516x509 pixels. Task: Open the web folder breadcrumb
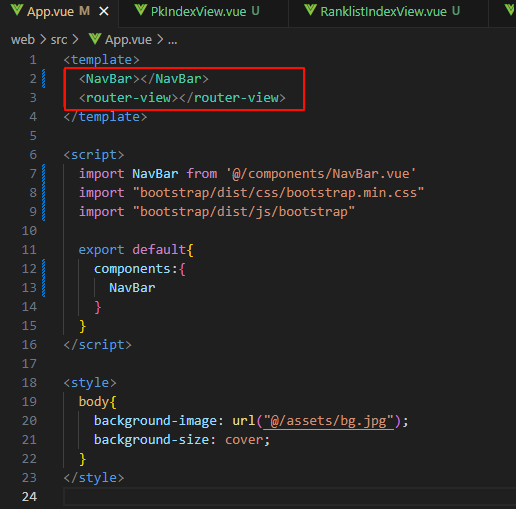[23, 40]
